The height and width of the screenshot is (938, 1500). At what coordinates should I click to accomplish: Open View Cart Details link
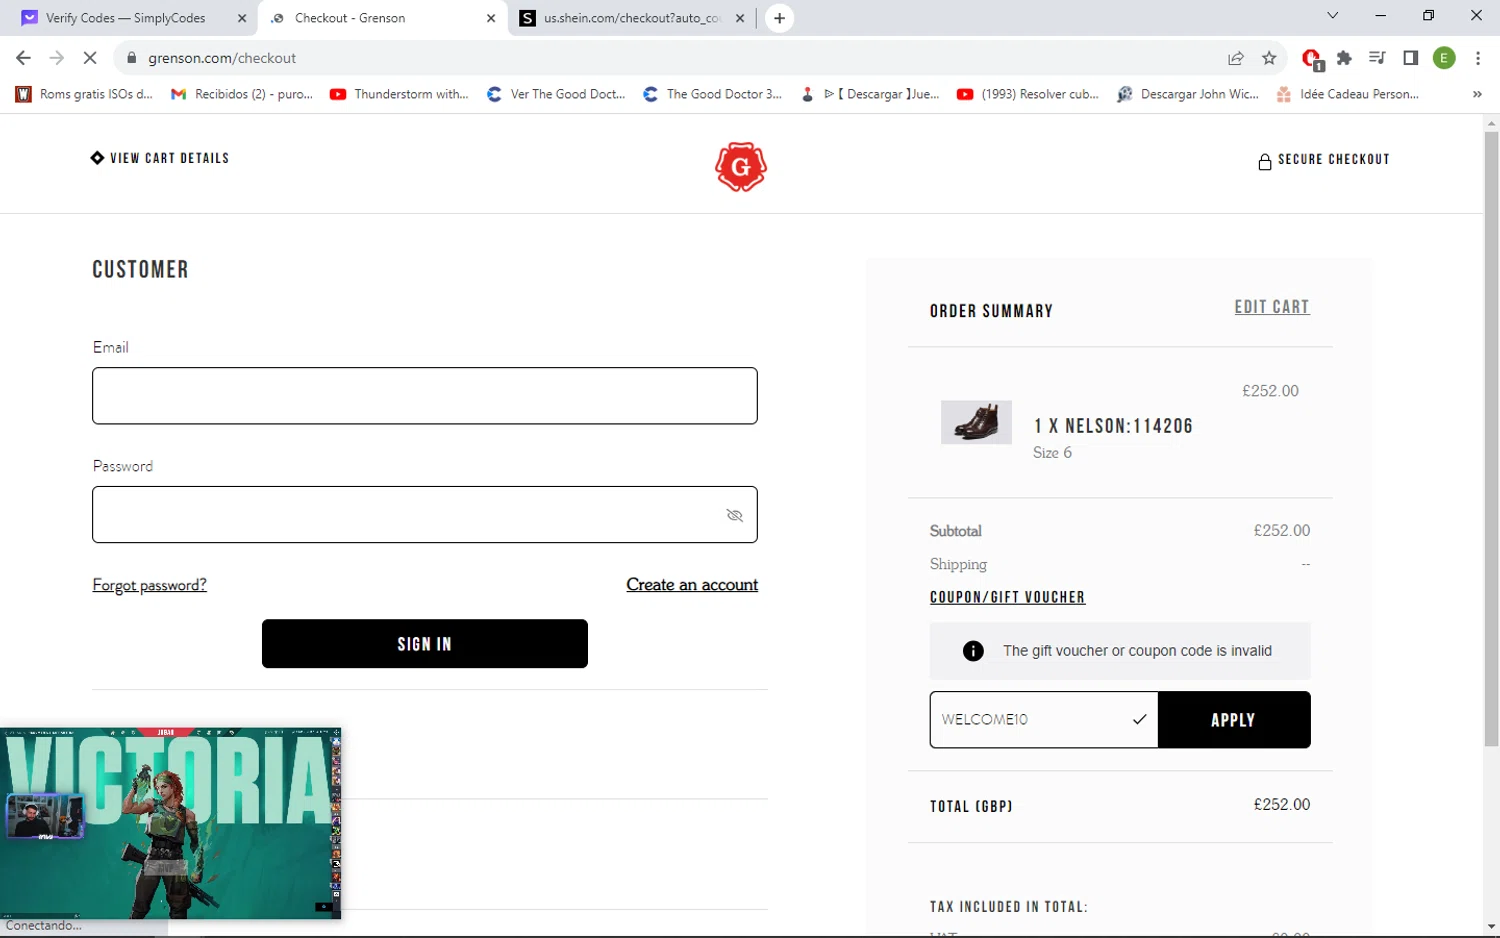[x=160, y=158]
